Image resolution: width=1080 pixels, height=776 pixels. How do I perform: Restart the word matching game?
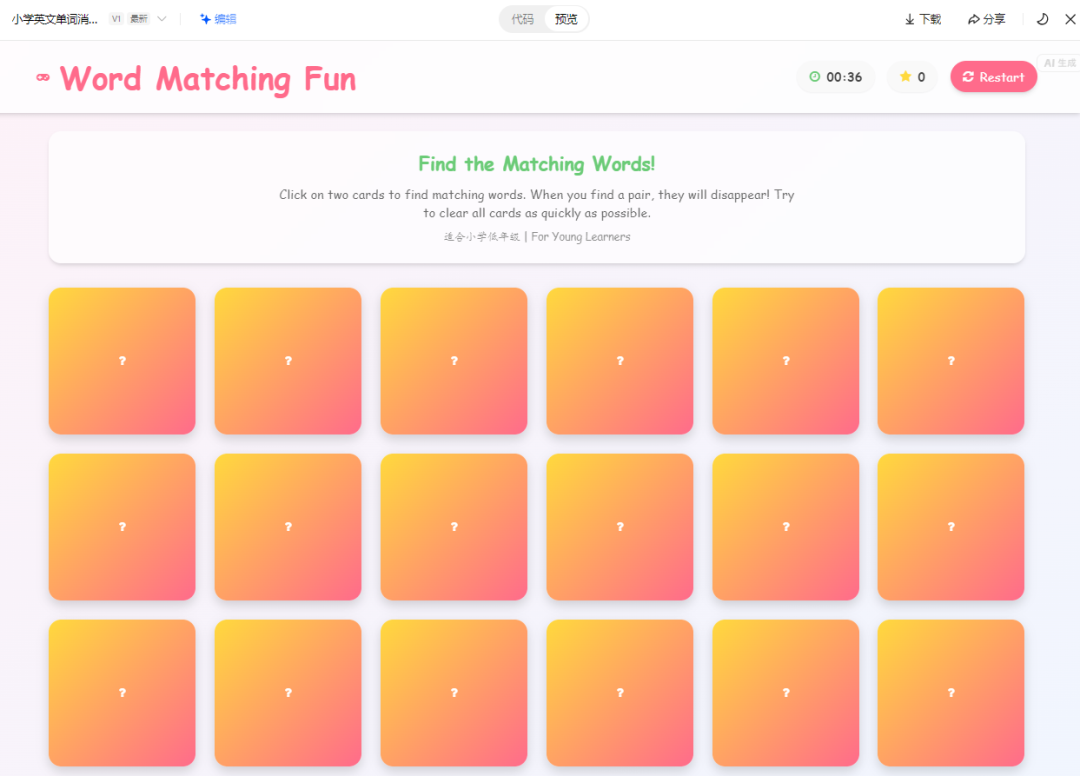tap(993, 77)
